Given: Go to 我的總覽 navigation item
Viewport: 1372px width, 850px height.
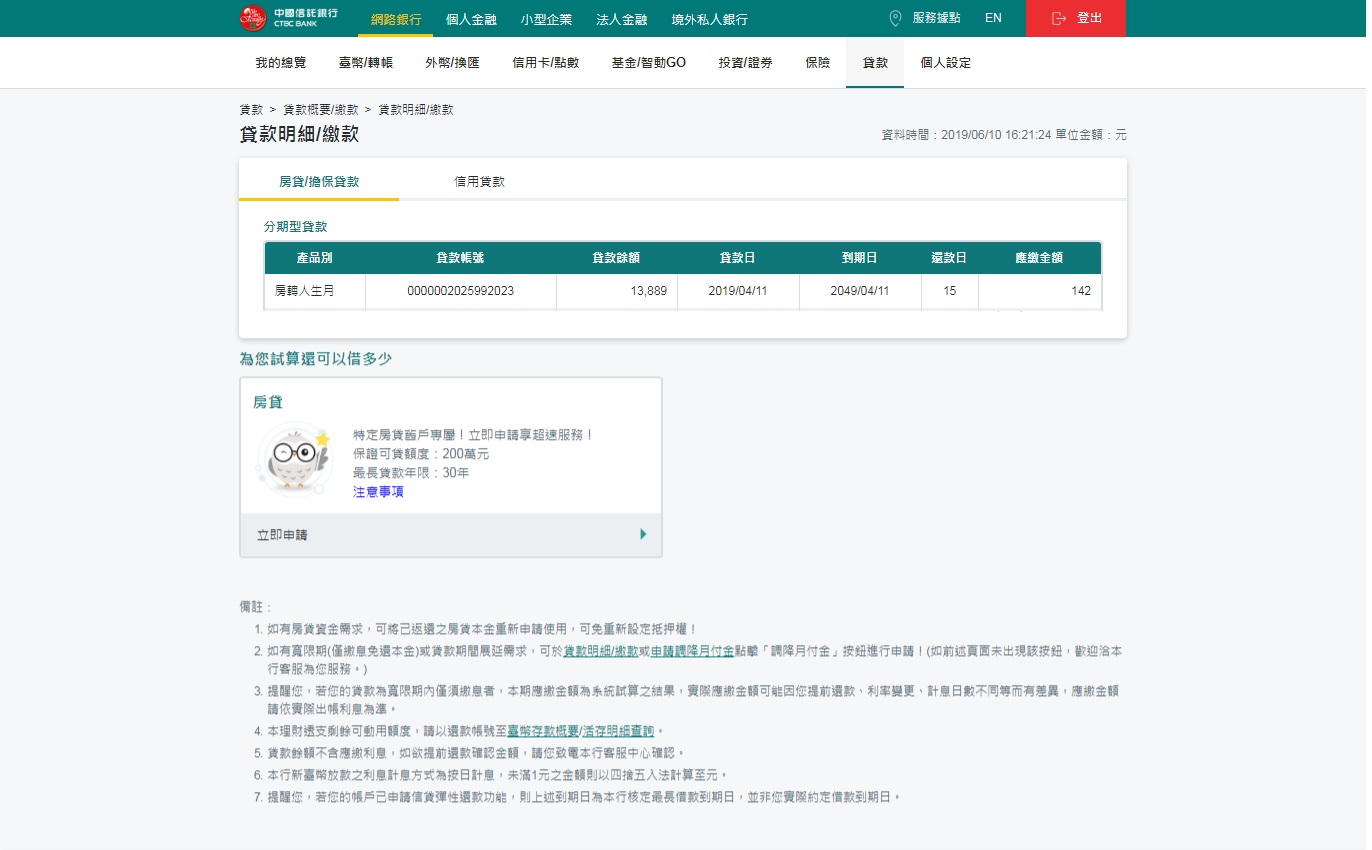Looking at the screenshot, I should 281,62.
